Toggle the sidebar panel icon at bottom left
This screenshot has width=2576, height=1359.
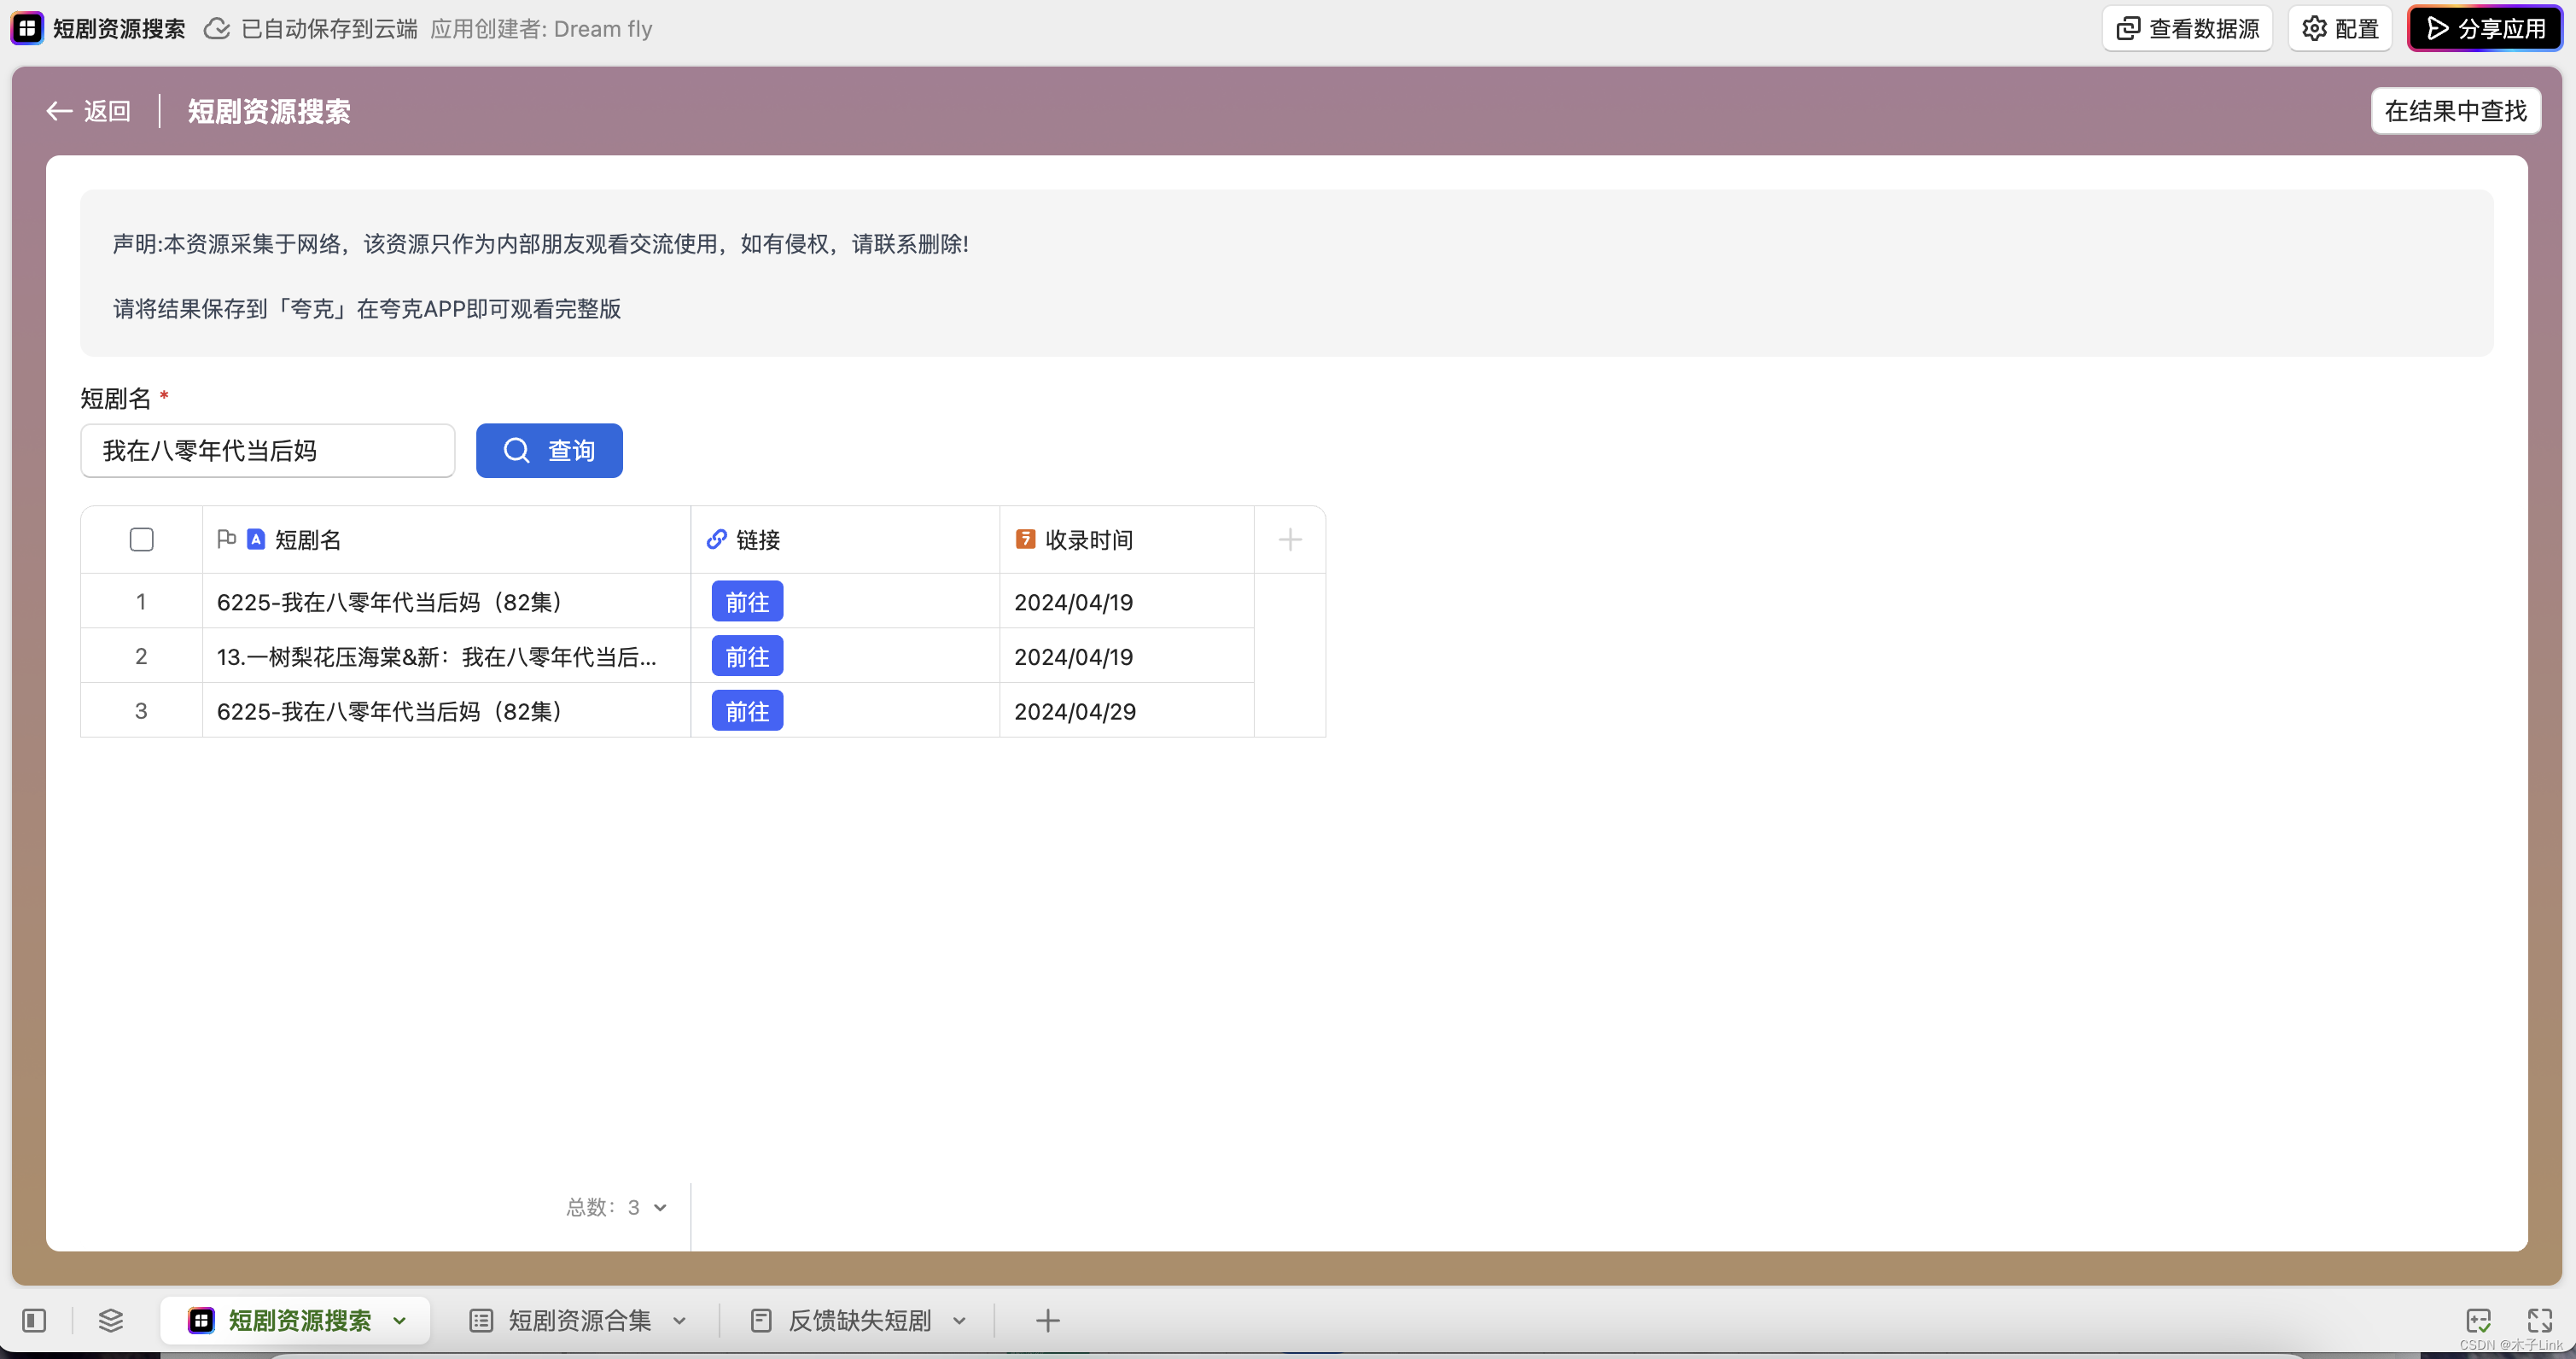point(34,1320)
